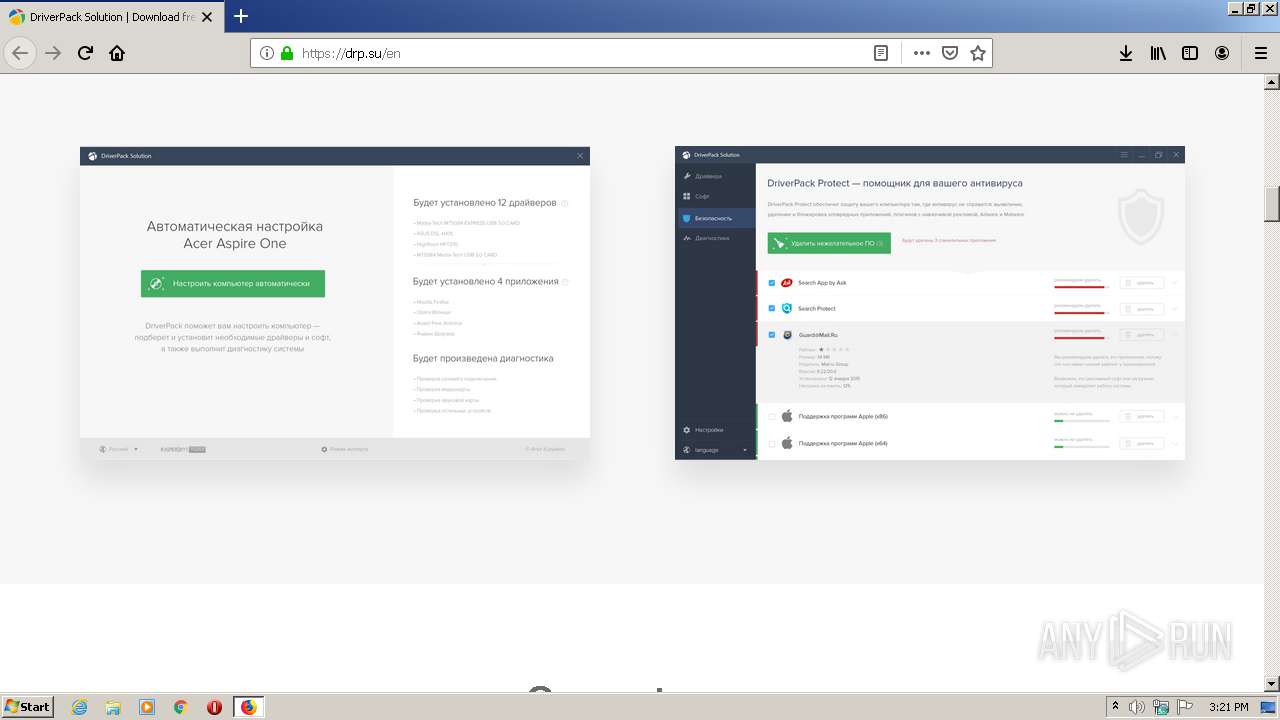Click Apple logo for x64 support row

click(787, 443)
